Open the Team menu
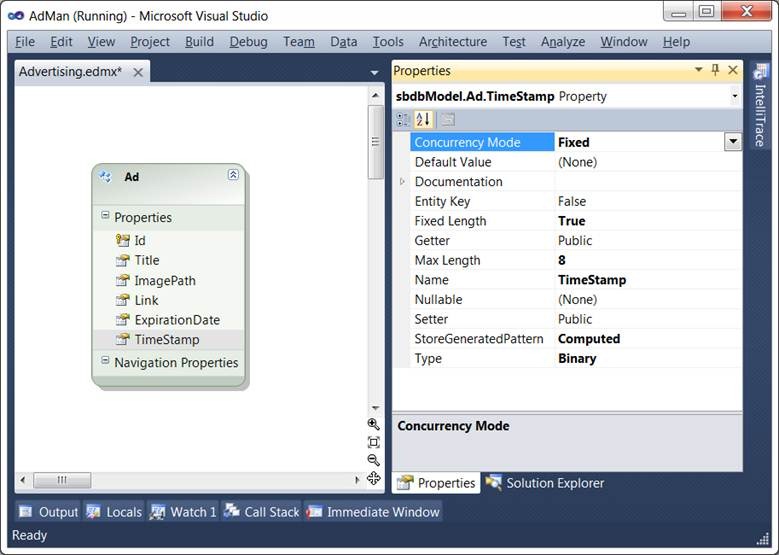Viewport: 779px width, 555px height. 299,42
